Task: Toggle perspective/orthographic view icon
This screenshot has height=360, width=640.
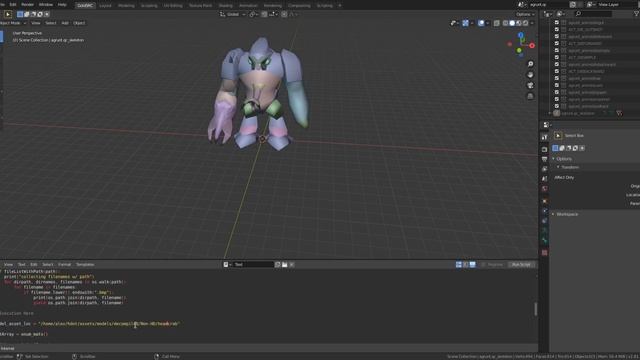Action: (x=530, y=96)
